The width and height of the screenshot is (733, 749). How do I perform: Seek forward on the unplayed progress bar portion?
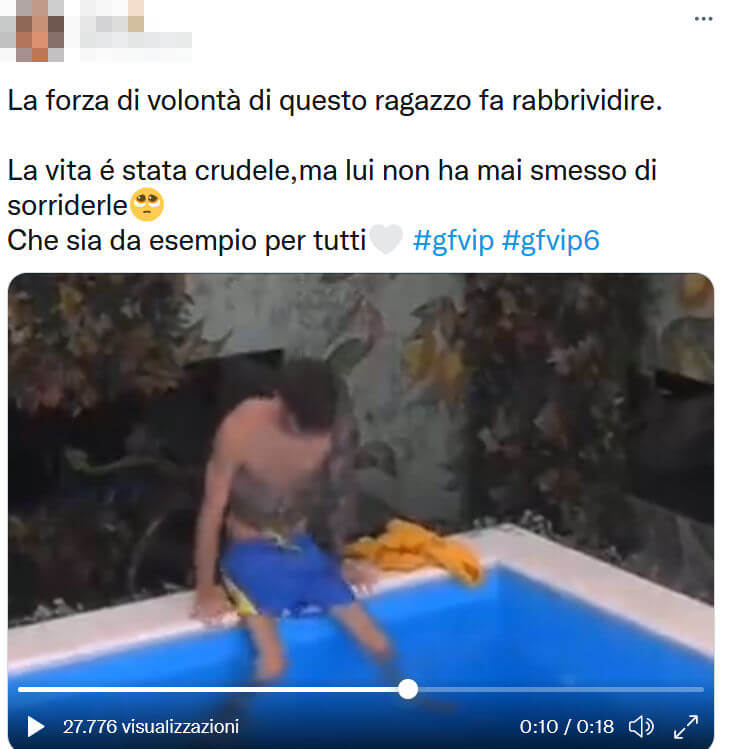(561, 689)
